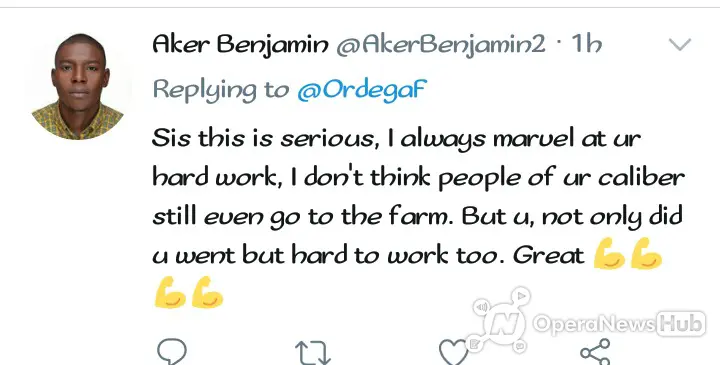Click the 'Replying to' label
This screenshot has height=365, width=720.
pyautogui.click(x=221, y=90)
